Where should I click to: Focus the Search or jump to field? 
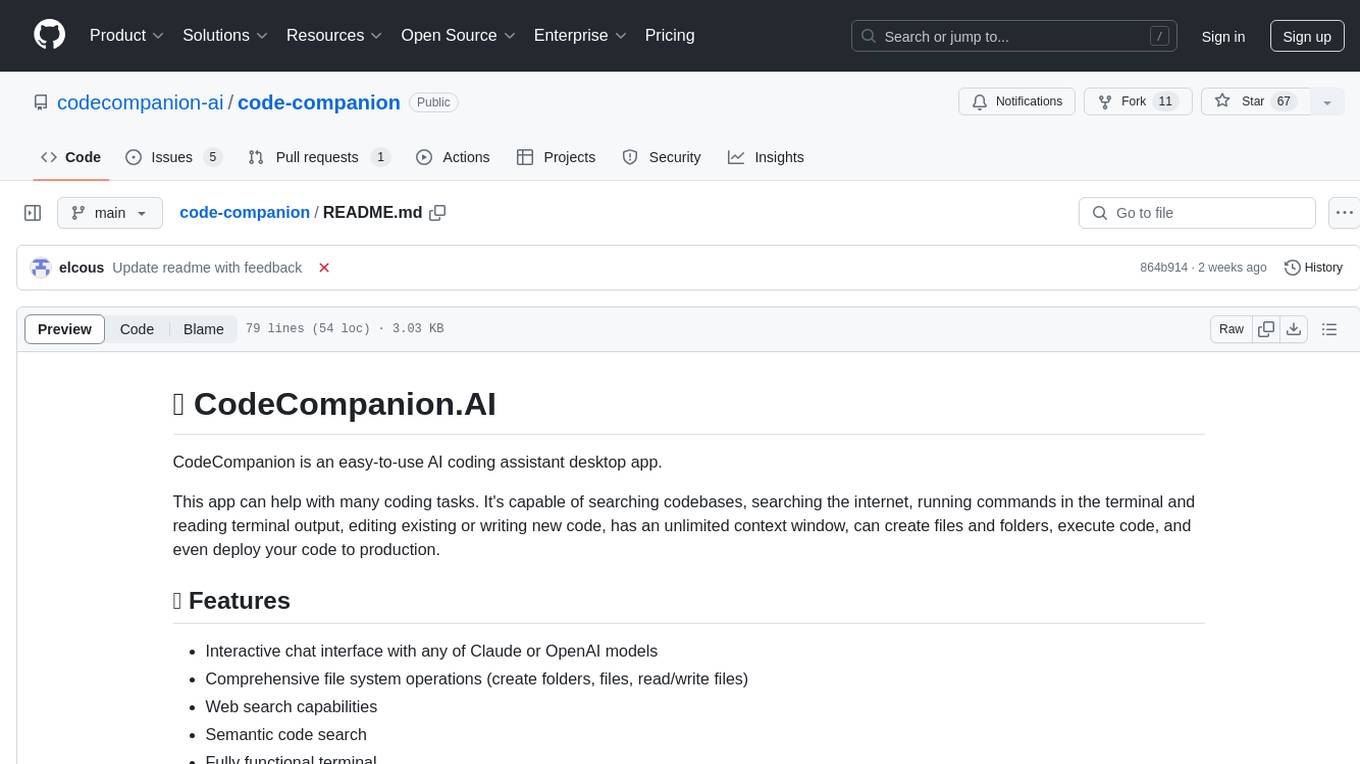(1012, 36)
